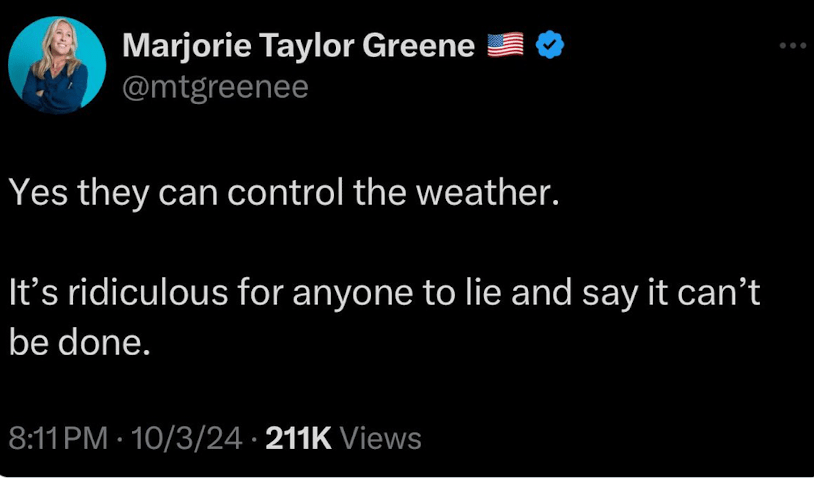The height and width of the screenshot is (486, 814).
Task: Click the @mtgreenee handle
Action: (214, 88)
